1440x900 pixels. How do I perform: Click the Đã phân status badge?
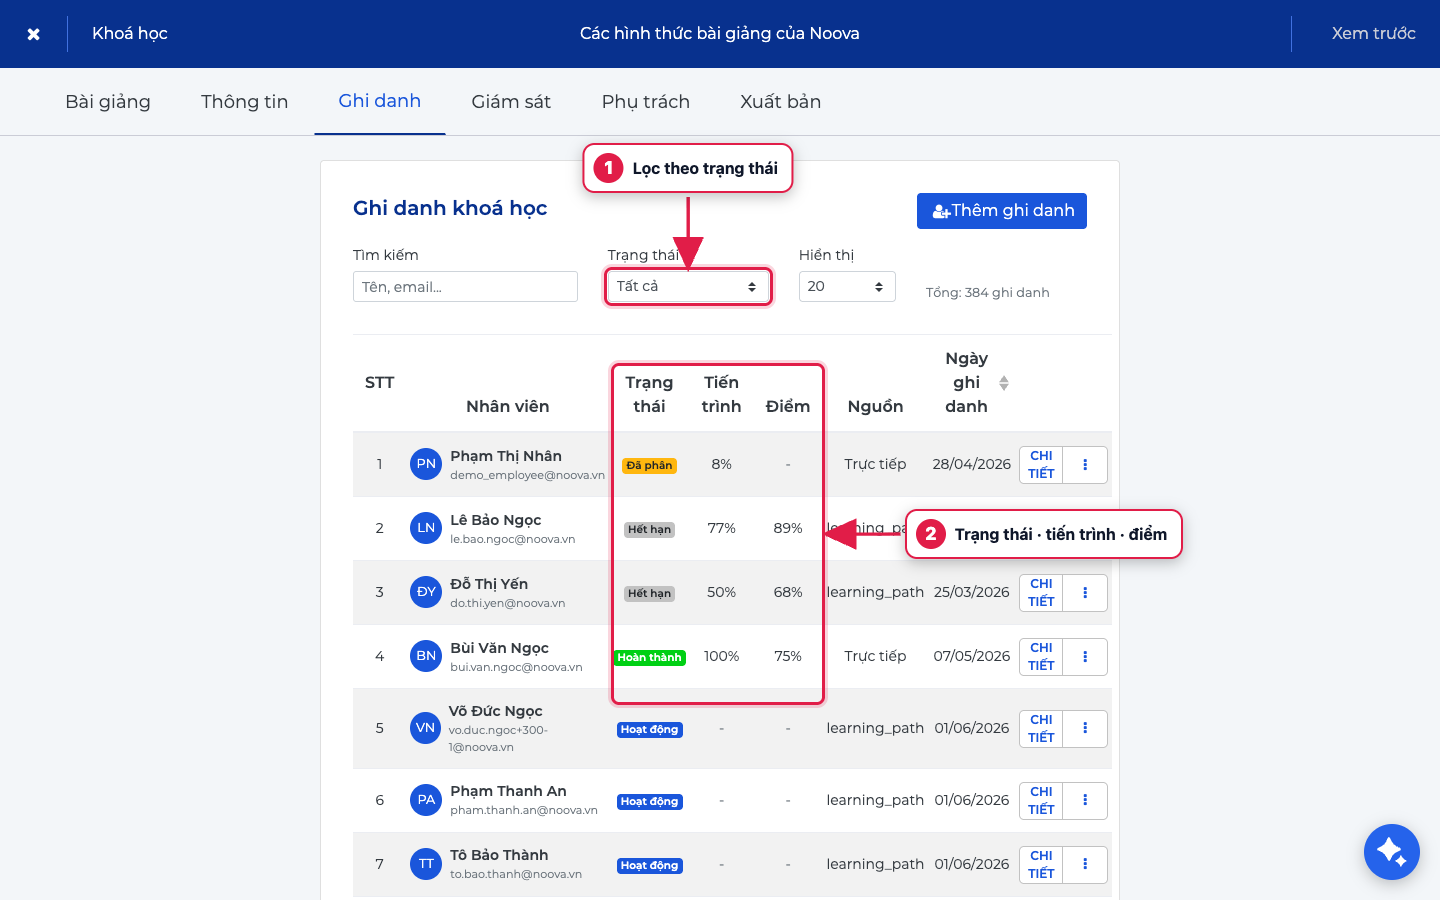click(x=649, y=466)
